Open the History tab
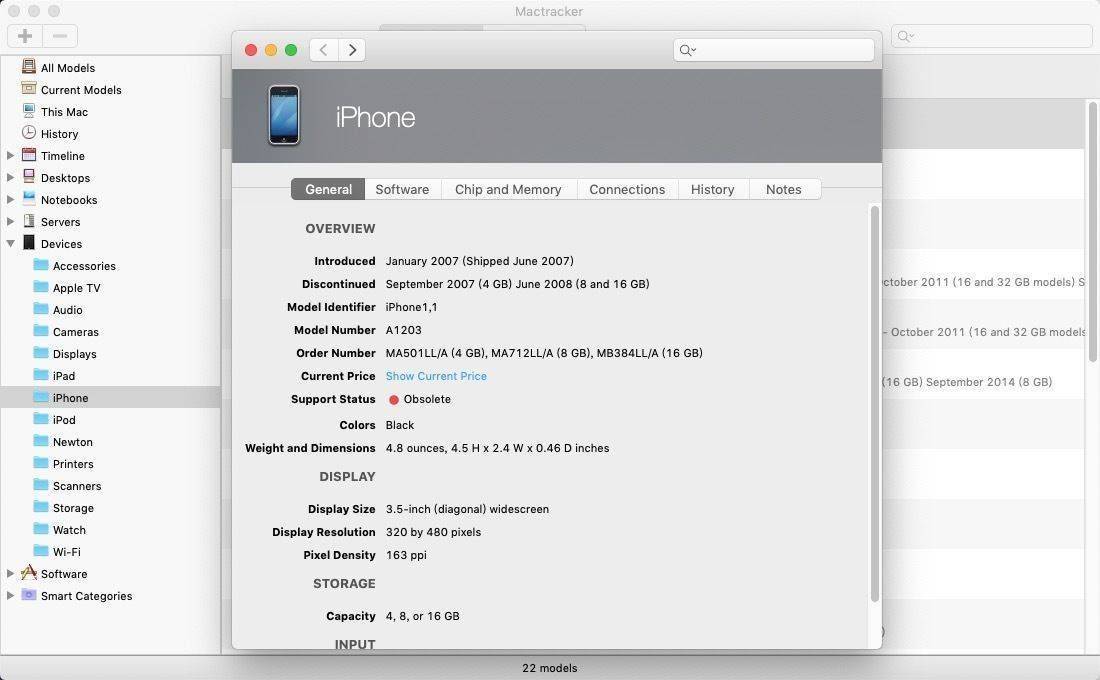1100x680 pixels. (713, 189)
